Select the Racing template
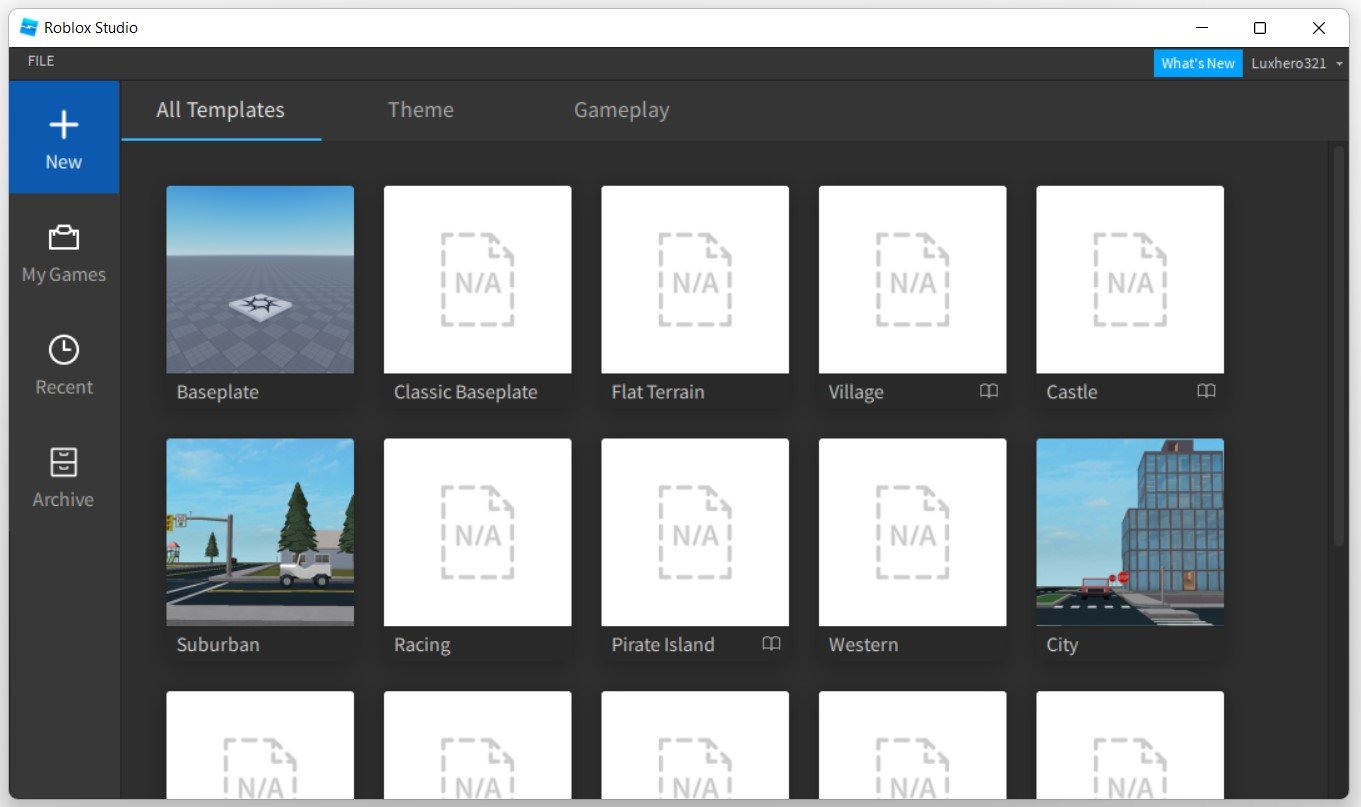The image size is (1361, 807). 477,532
